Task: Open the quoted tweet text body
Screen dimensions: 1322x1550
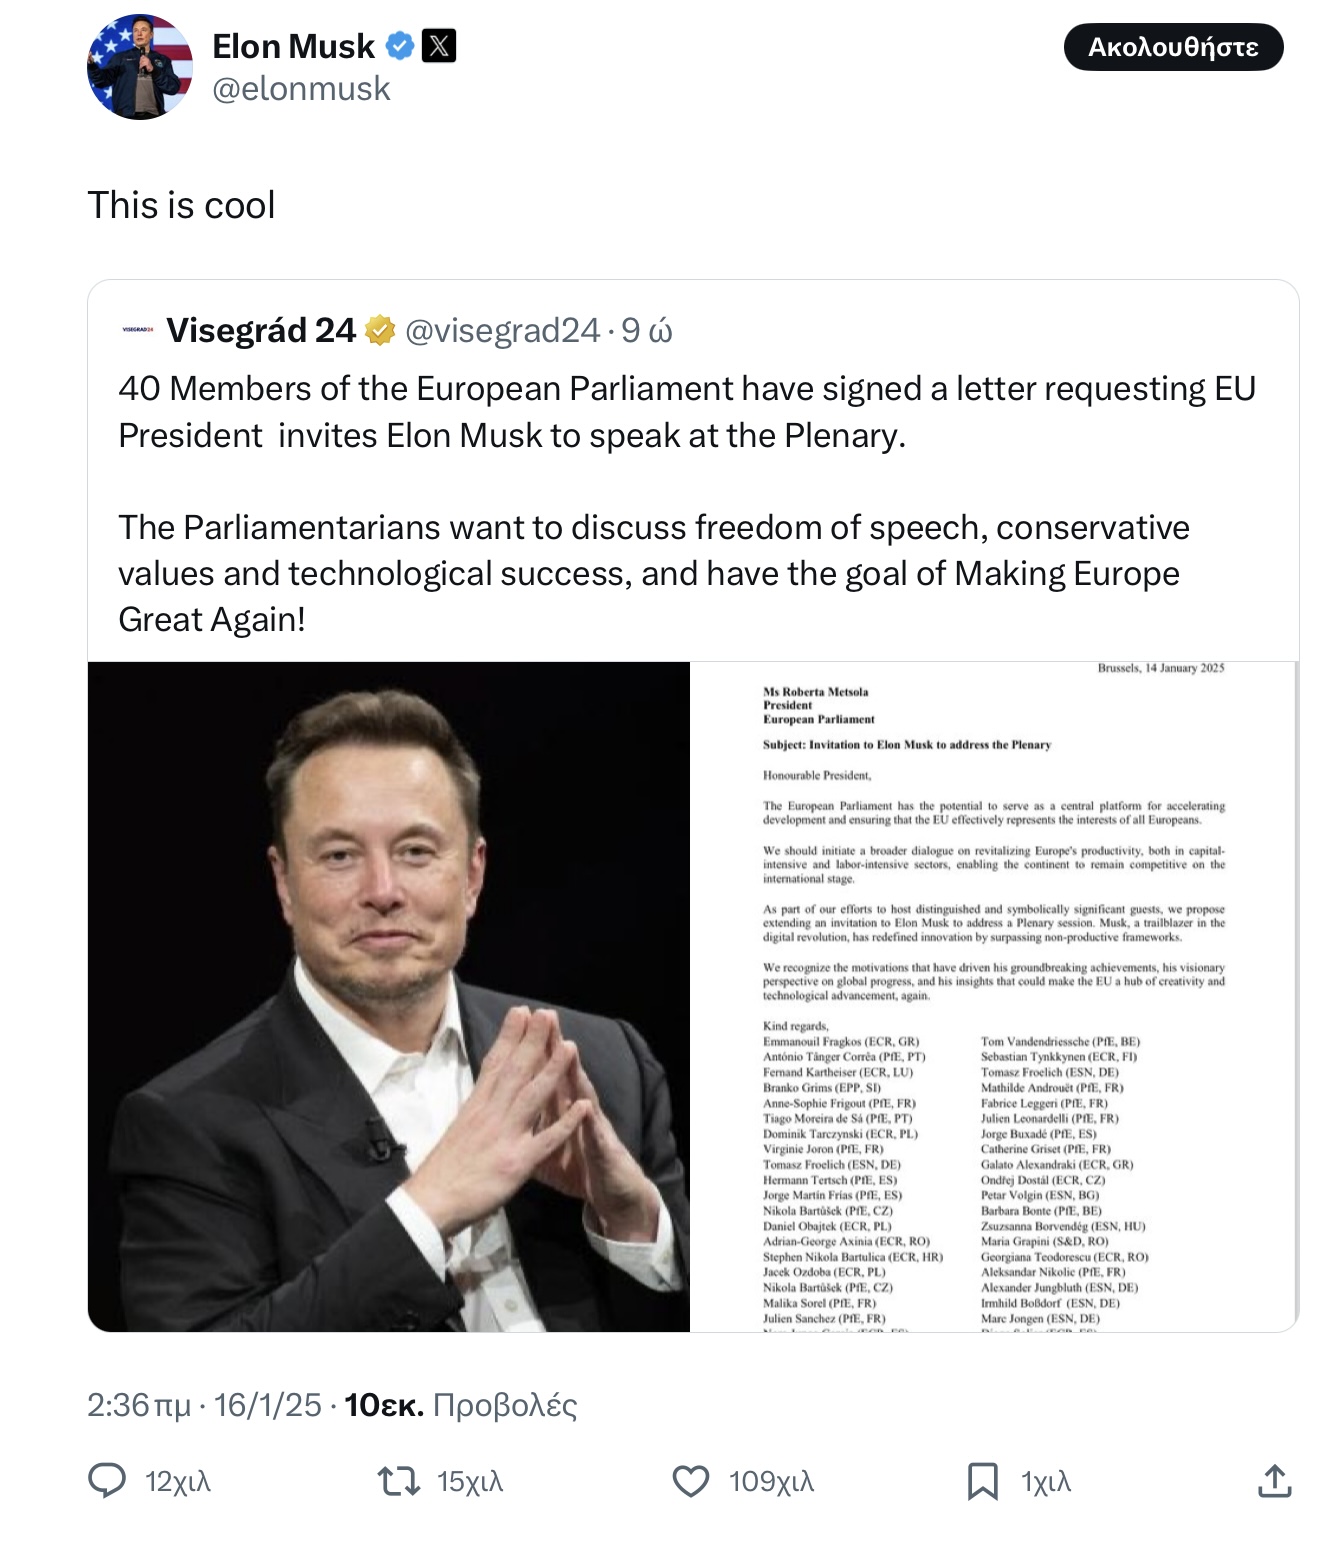Action: 687,504
